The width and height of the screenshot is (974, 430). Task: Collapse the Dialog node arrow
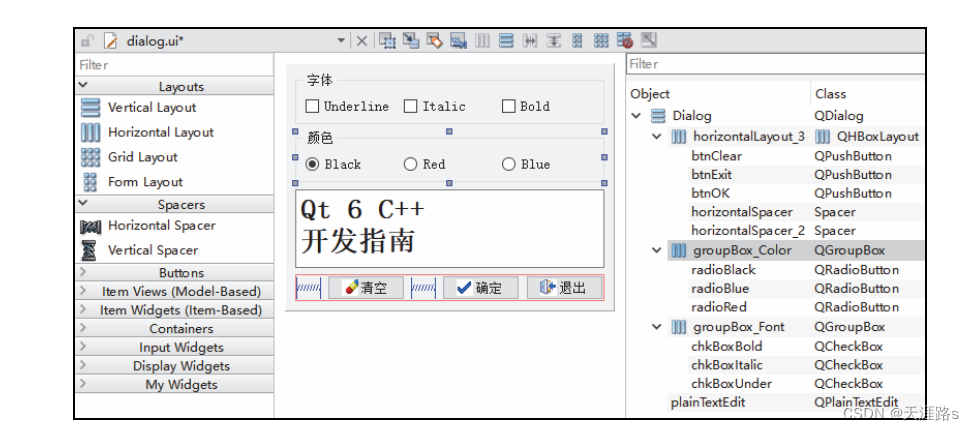(x=636, y=116)
